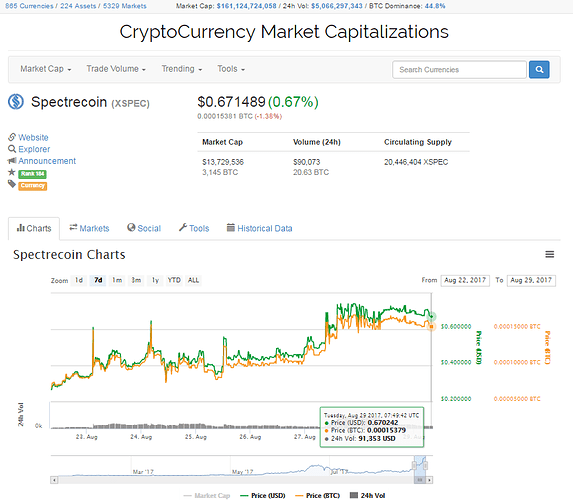The image size is (573, 500).
Task: Set chart zoom to 3m
Action: 136,280
